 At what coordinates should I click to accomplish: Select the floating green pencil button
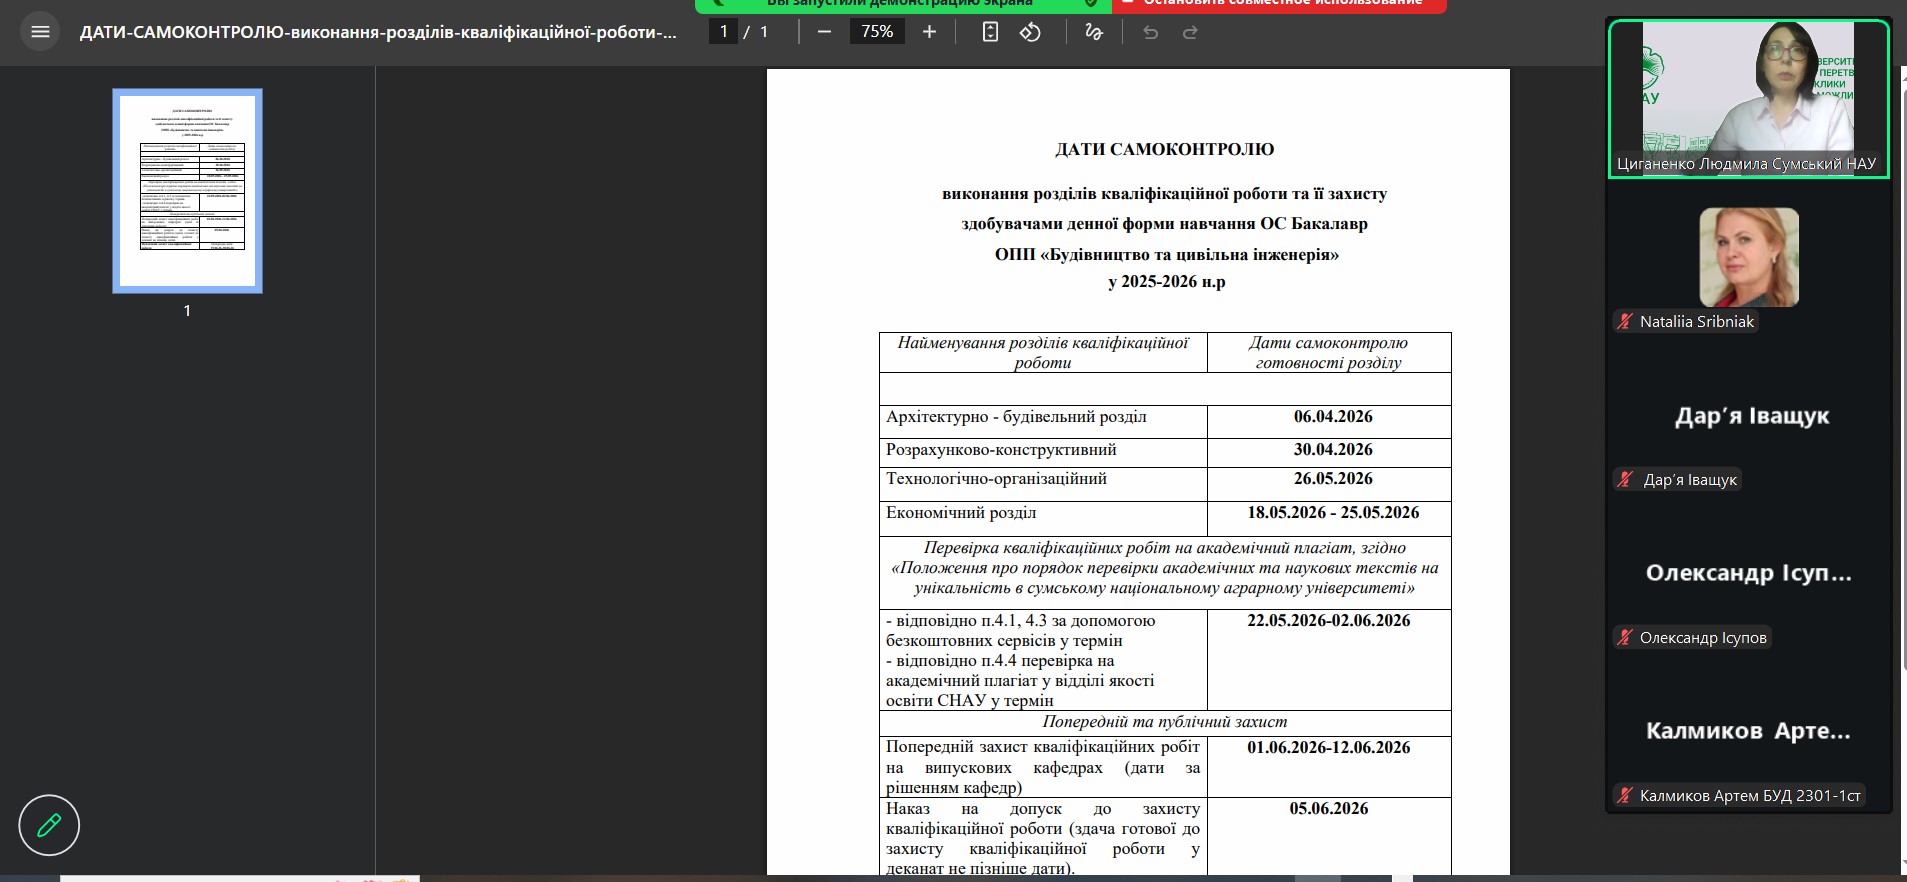click(x=49, y=825)
